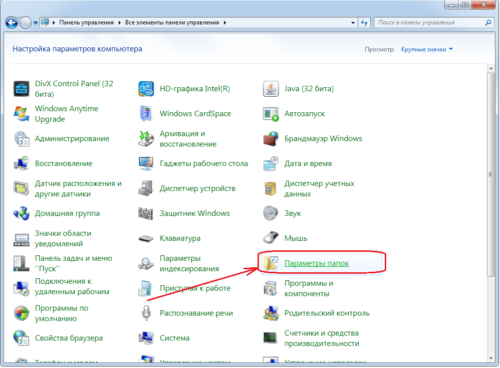The height and width of the screenshot is (368, 500).
Task: Expand the arrow after Все элементы панели управления
Action: 225,23
